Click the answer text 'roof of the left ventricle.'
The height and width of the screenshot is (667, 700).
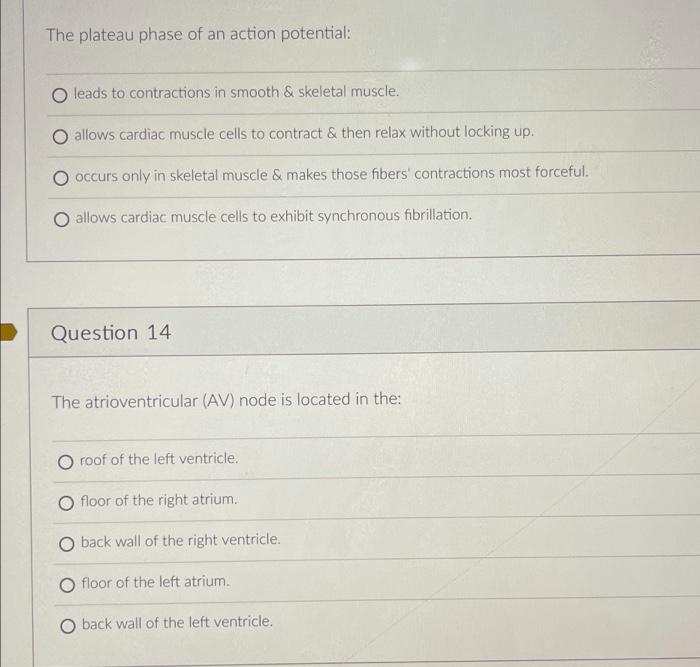pos(159,459)
